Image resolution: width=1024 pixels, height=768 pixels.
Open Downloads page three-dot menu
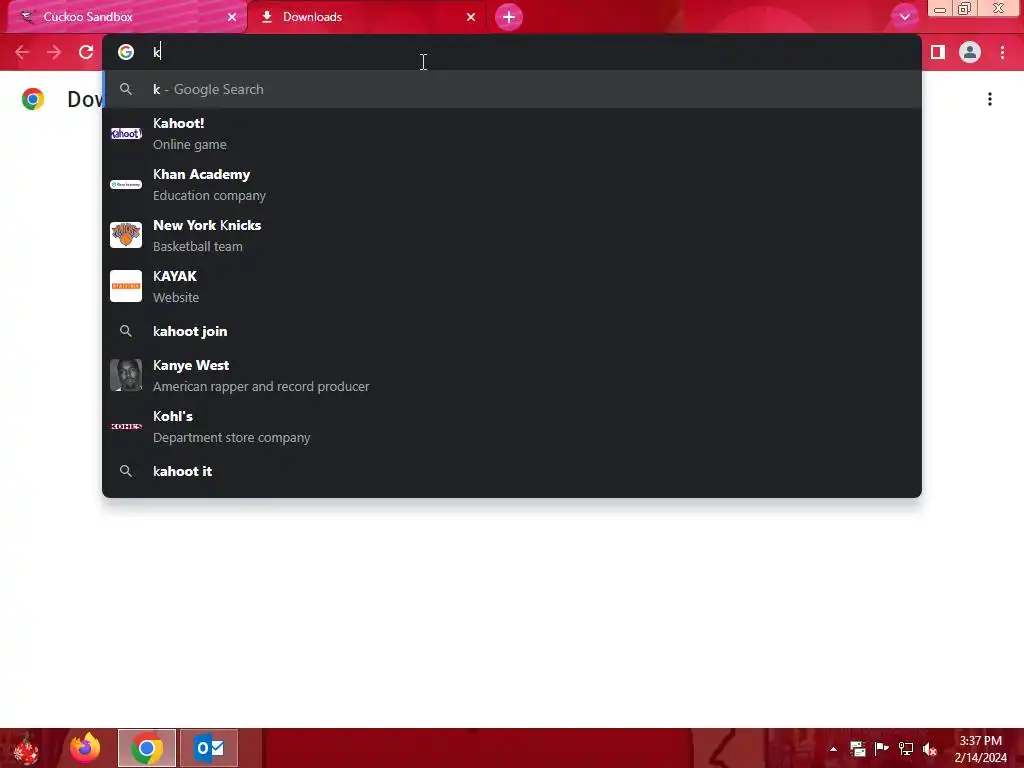[x=990, y=99]
